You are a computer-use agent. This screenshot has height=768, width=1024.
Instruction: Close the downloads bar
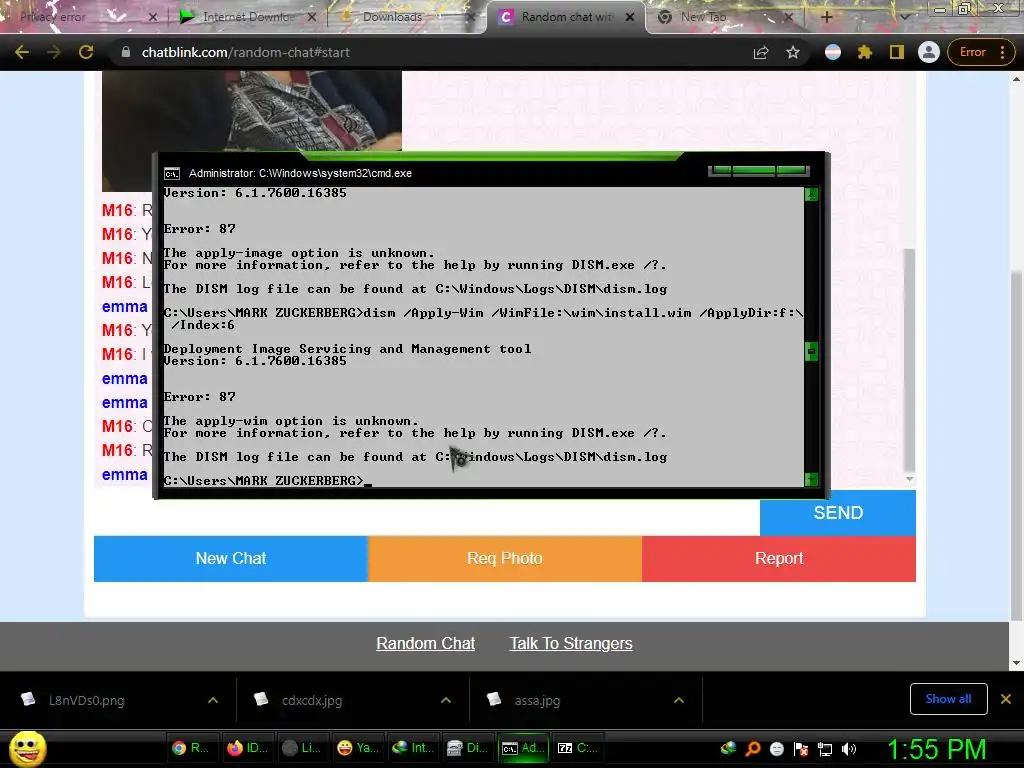[x=1006, y=699]
